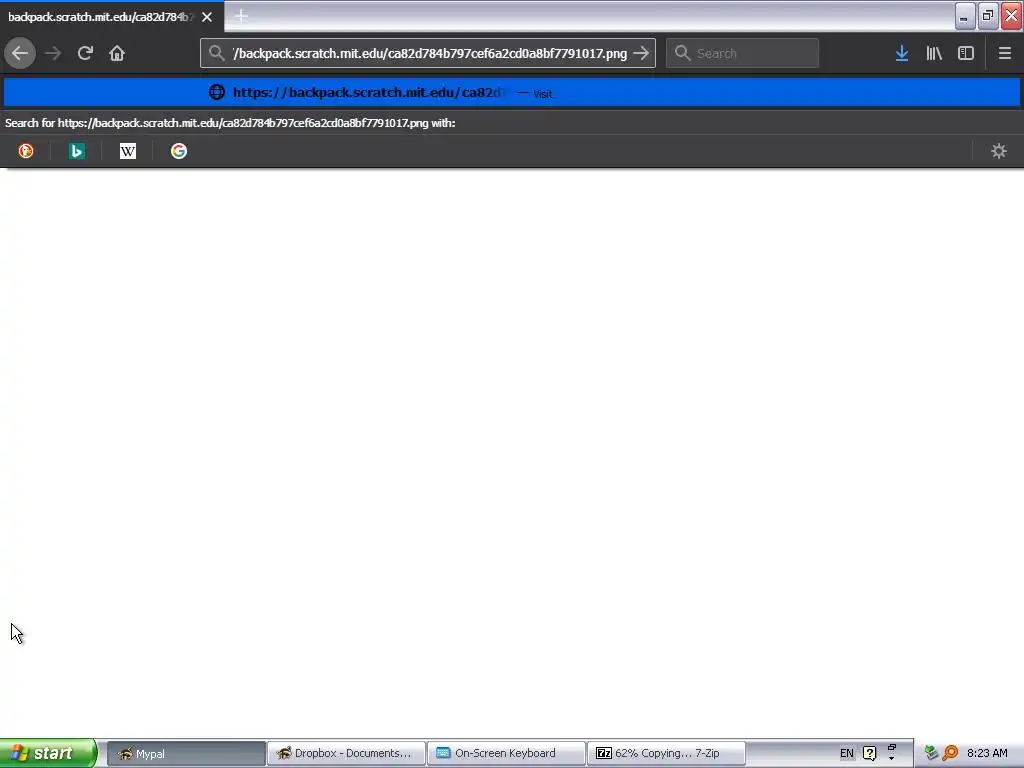Click the Search box field
The height and width of the screenshot is (768, 1024).
point(742,53)
